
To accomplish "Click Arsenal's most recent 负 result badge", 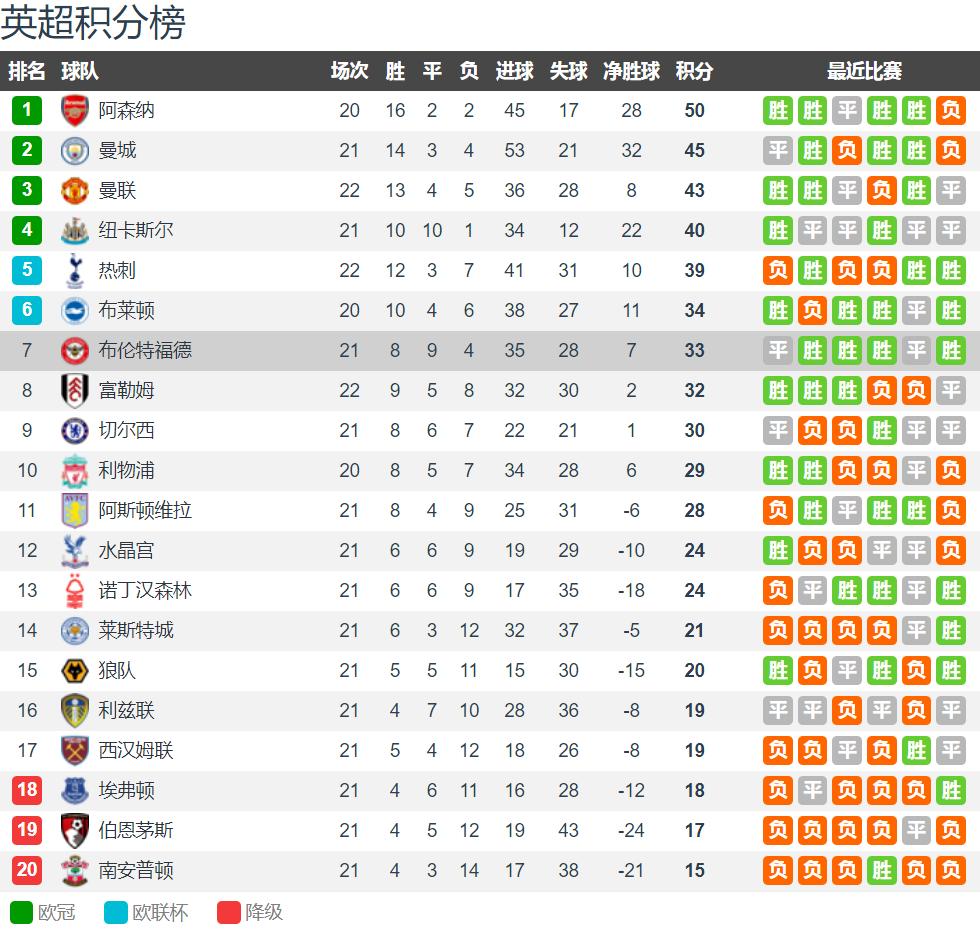I will (x=951, y=110).
